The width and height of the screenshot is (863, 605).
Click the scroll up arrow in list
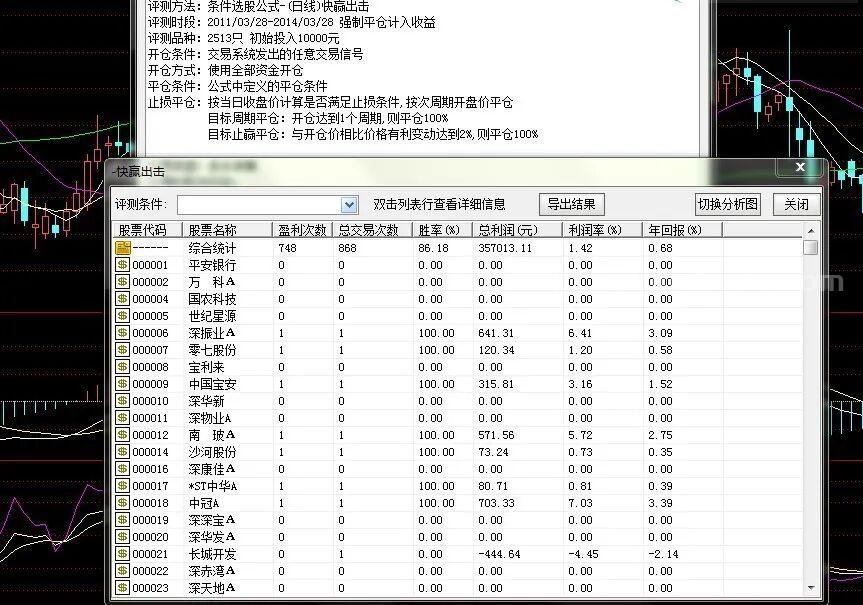click(x=811, y=231)
